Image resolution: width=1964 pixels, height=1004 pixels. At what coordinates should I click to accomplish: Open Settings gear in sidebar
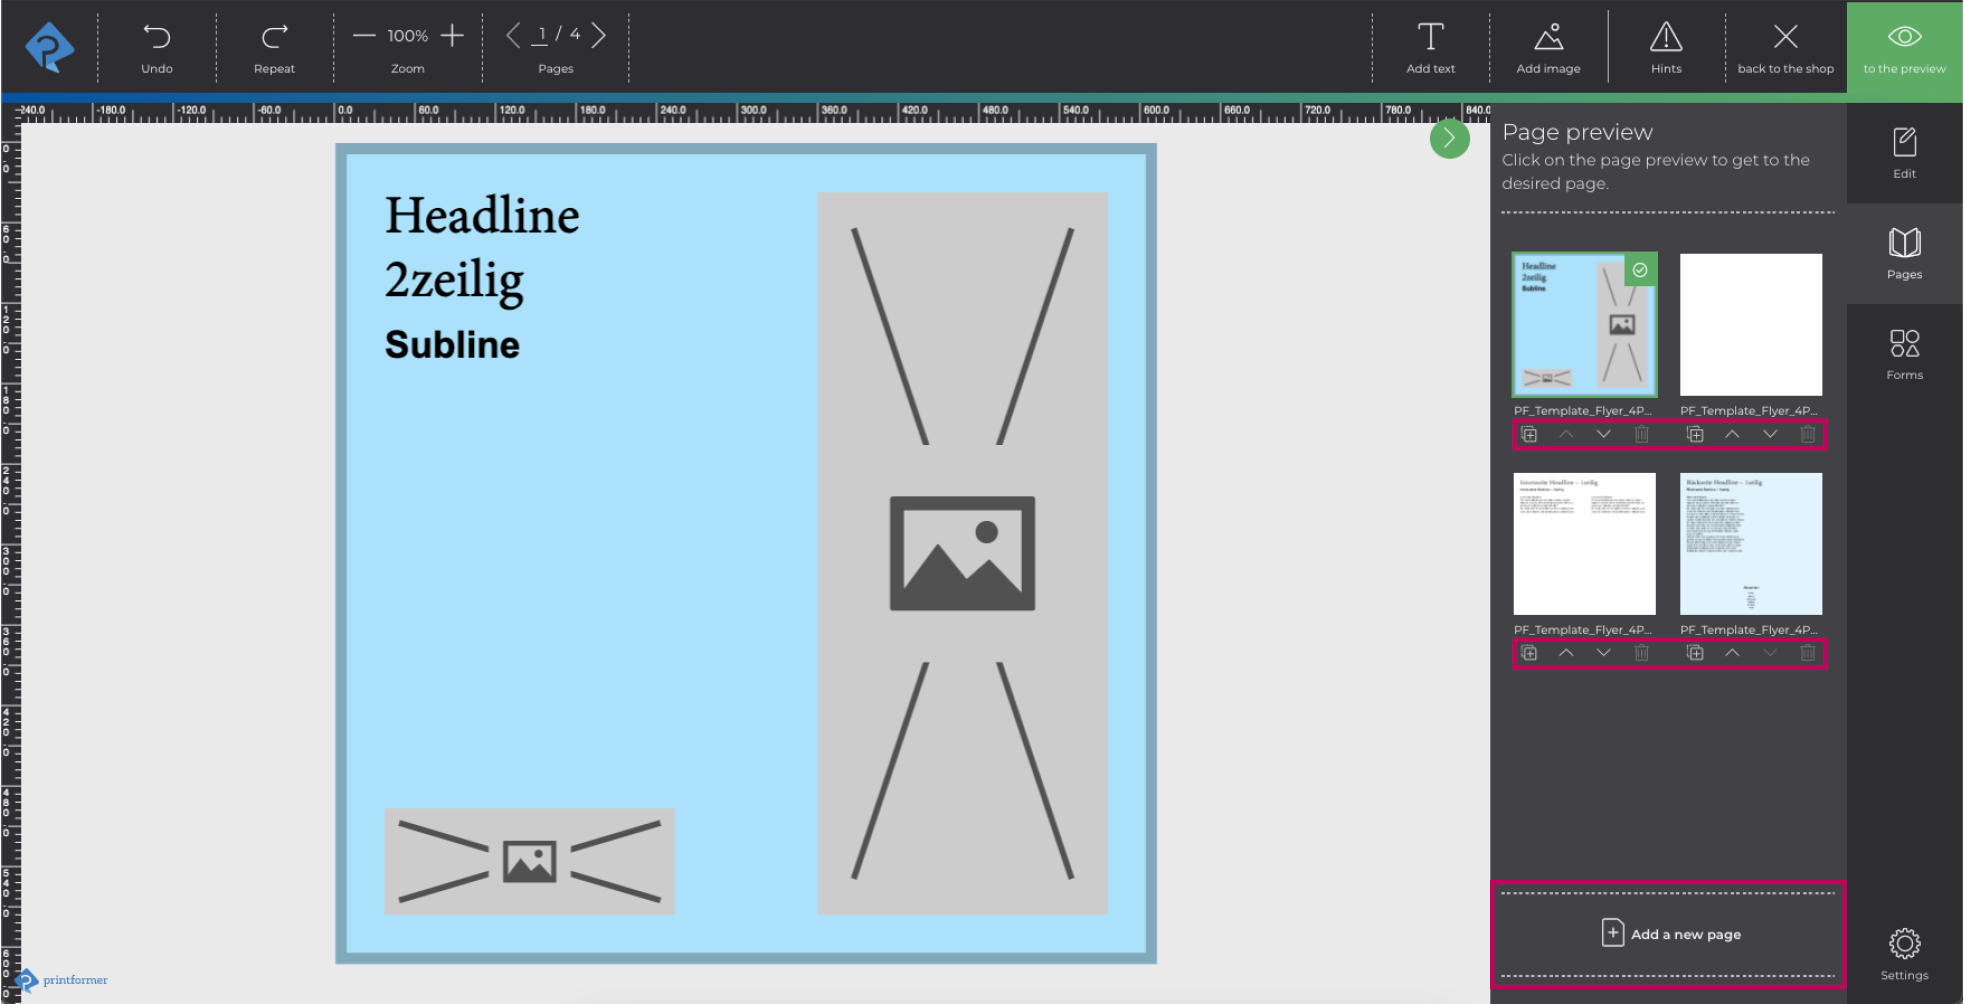(x=1904, y=944)
